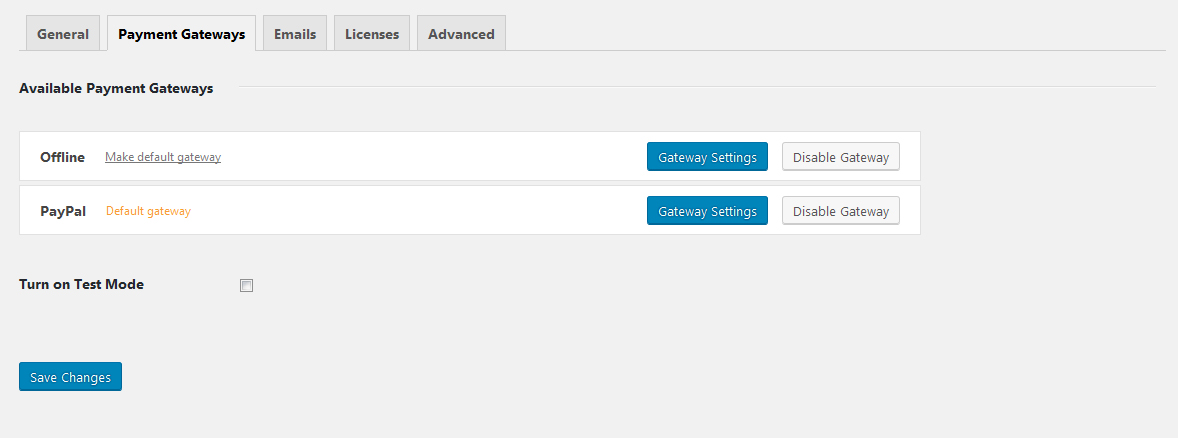The image size is (1178, 438).
Task: Disable the Offline gateway
Action: point(840,157)
